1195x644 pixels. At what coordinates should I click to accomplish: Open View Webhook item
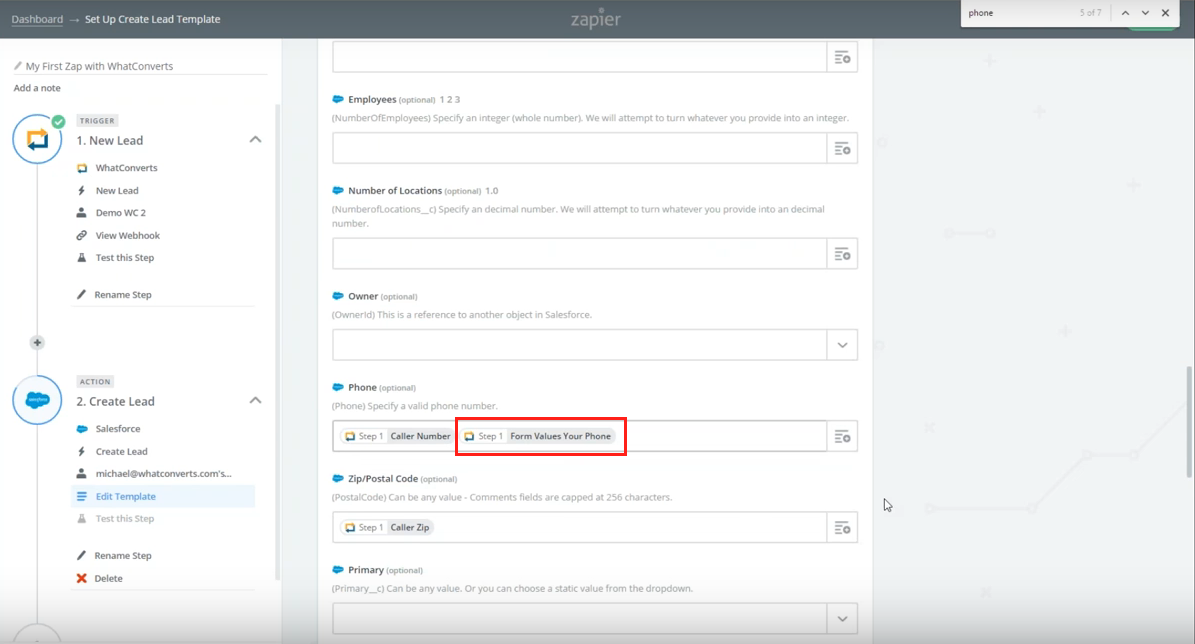click(x=127, y=235)
